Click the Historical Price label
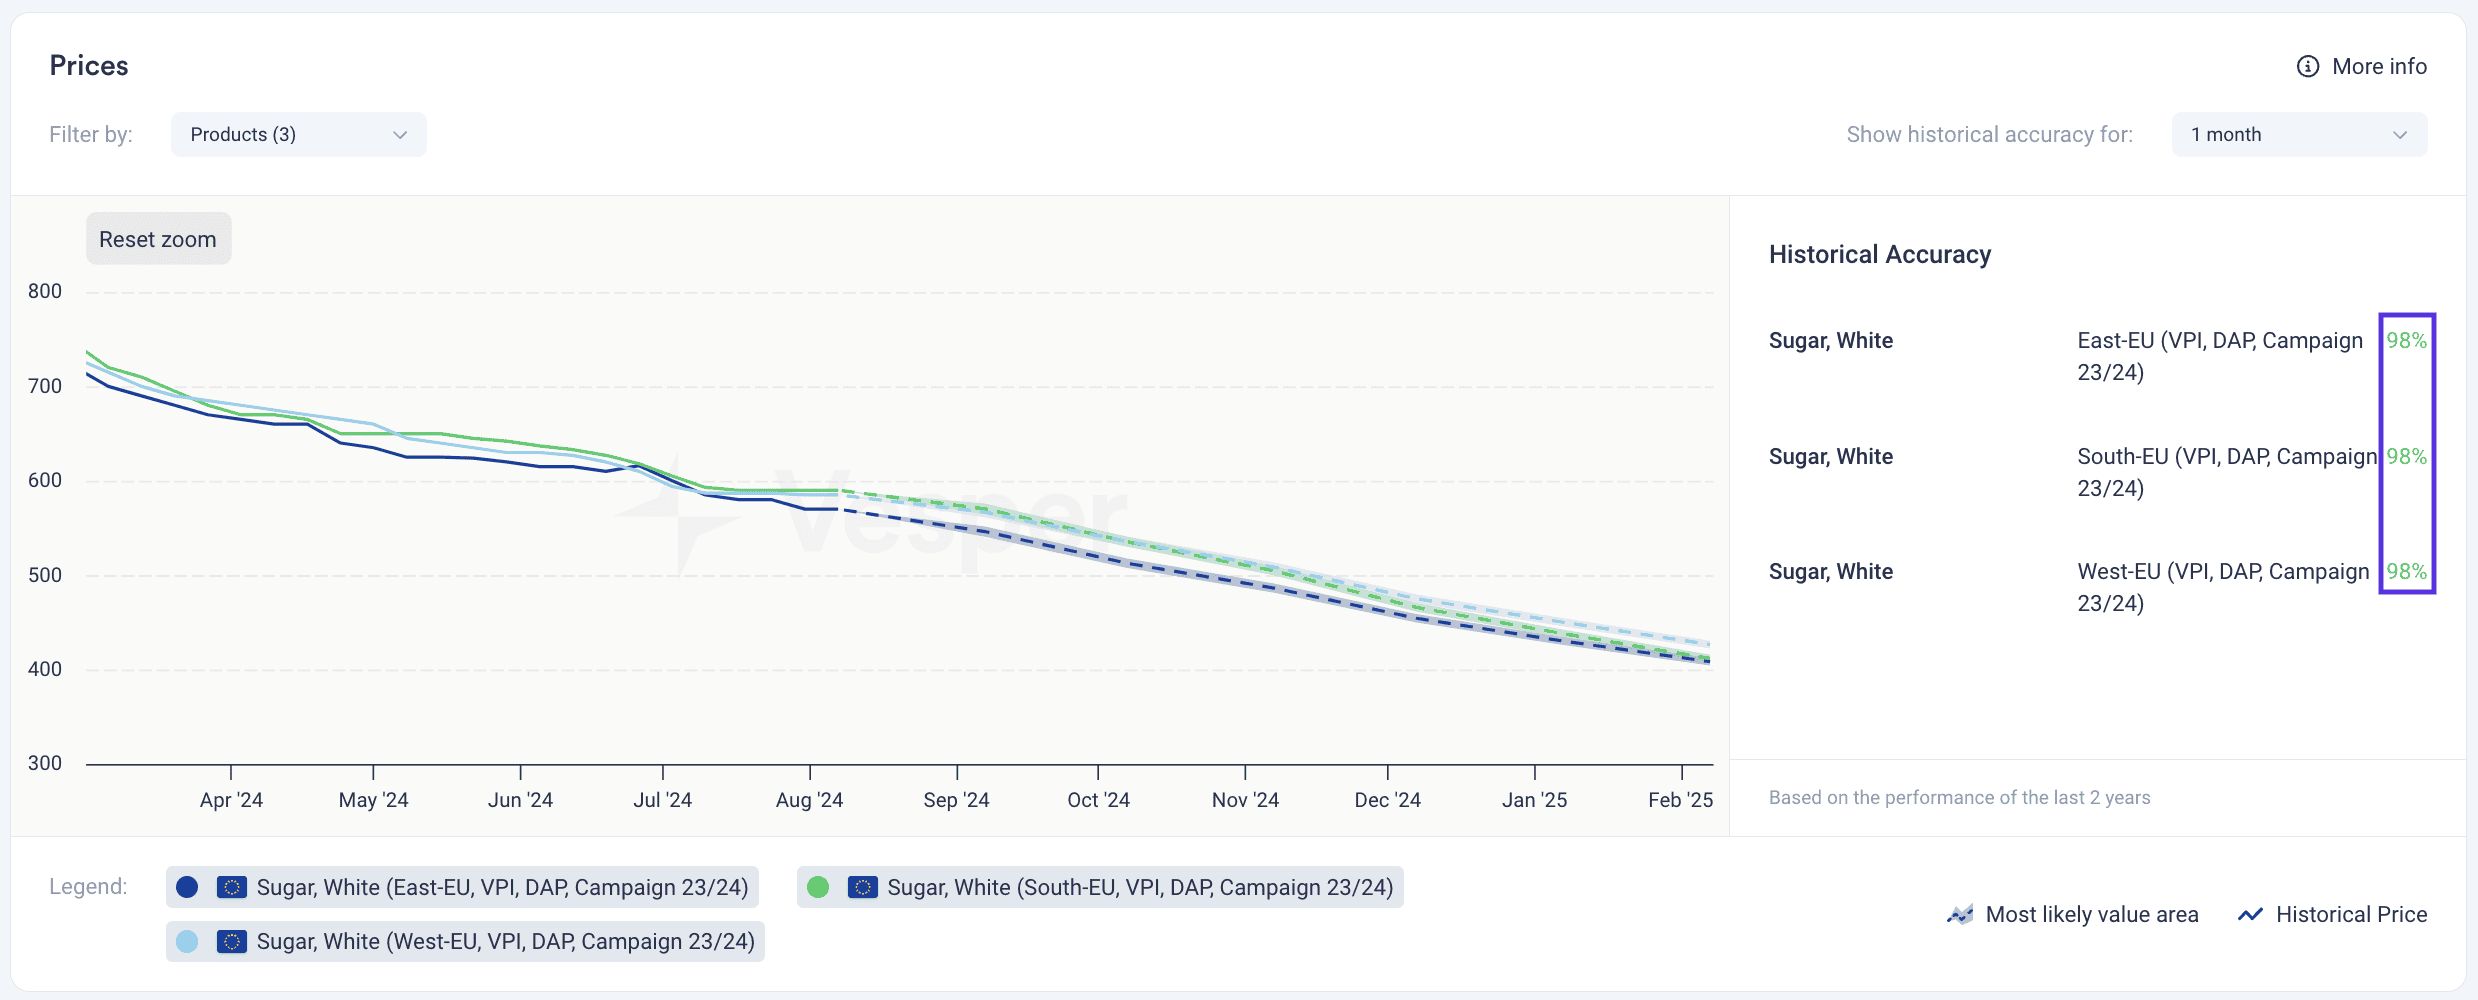Screen dimensions: 2478x1000 [2352, 914]
